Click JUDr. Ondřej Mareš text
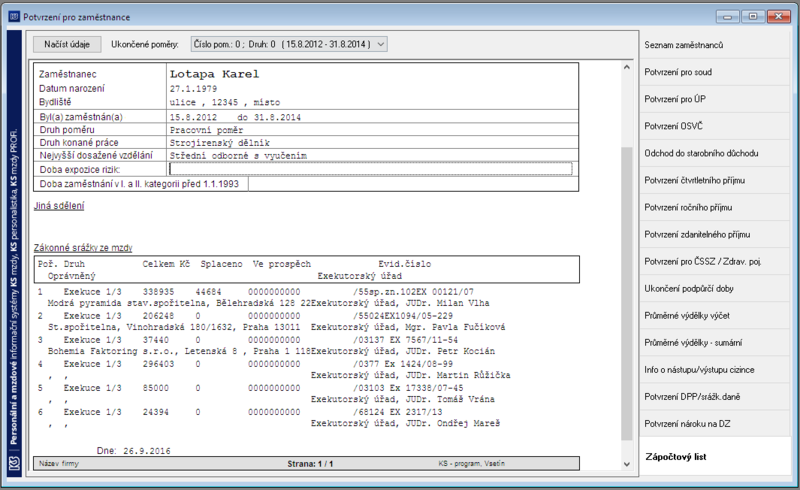The image size is (800, 490). pos(453,423)
